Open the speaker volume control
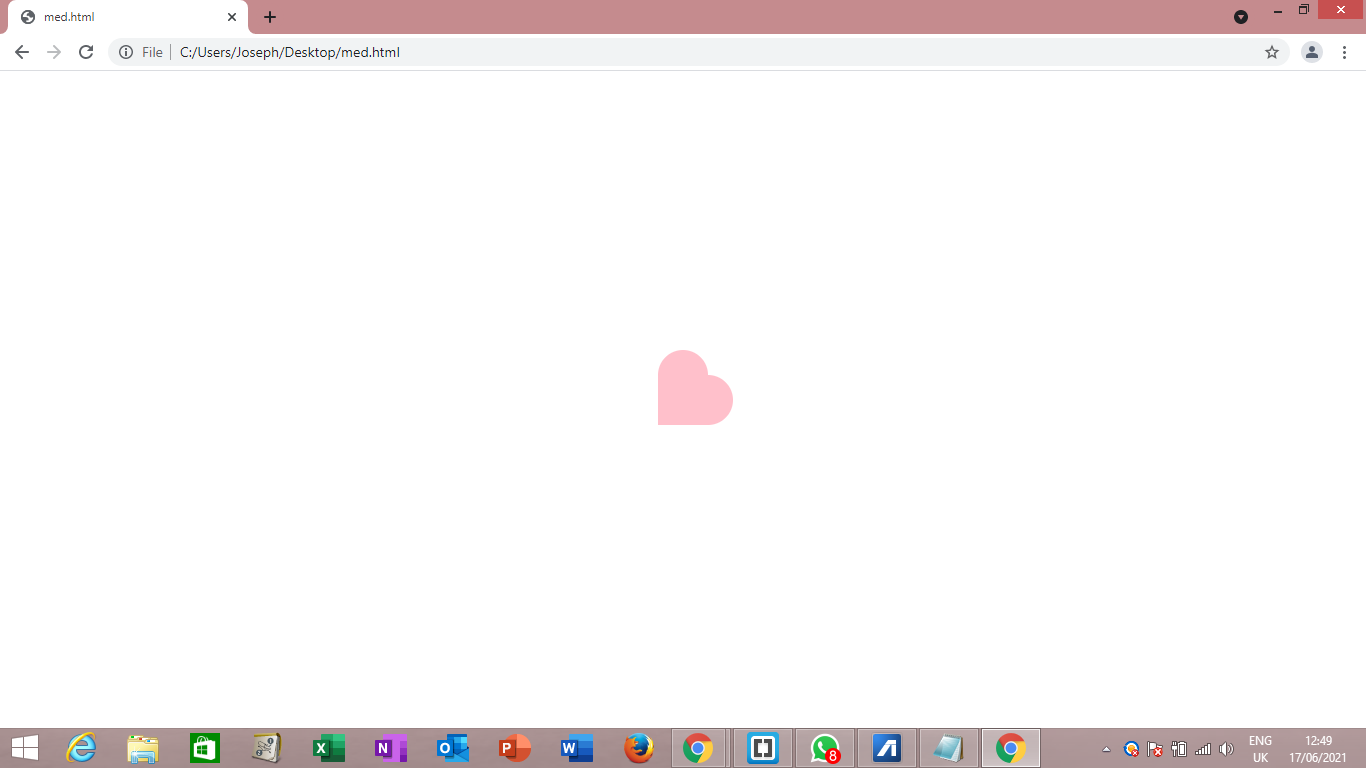 click(1226, 747)
